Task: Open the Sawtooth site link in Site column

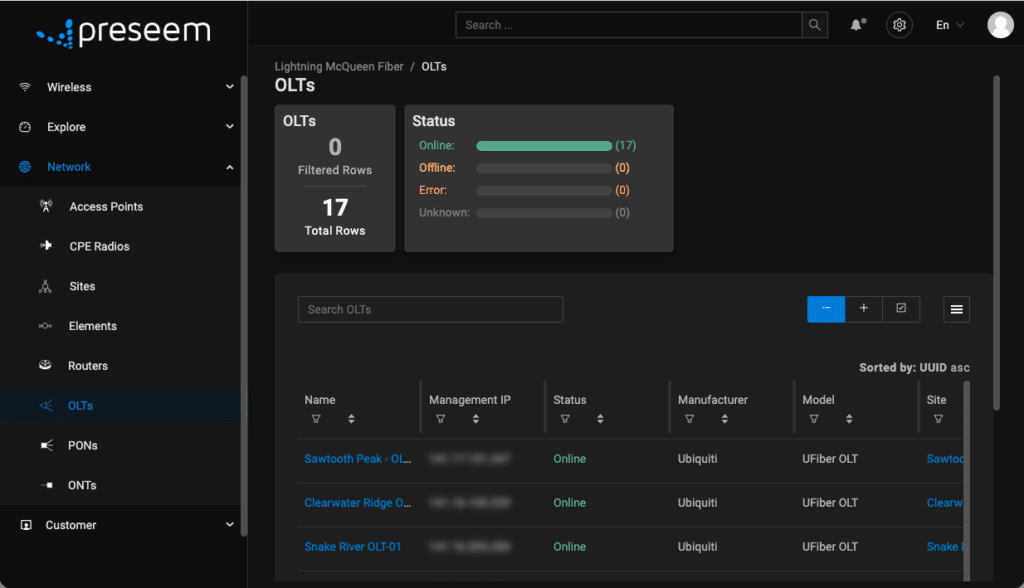Action: (x=944, y=459)
